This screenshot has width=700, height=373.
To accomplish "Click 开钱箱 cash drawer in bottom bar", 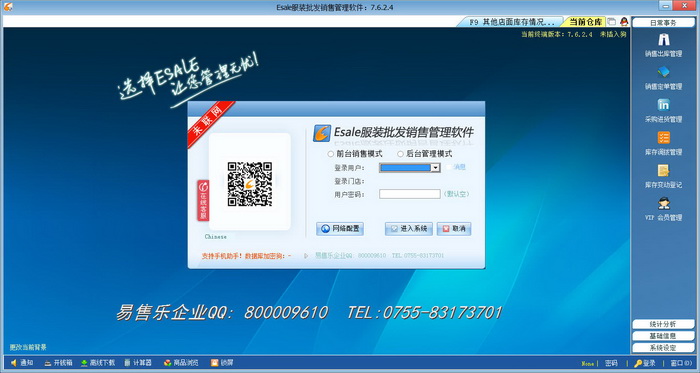I will (x=58, y=363).
